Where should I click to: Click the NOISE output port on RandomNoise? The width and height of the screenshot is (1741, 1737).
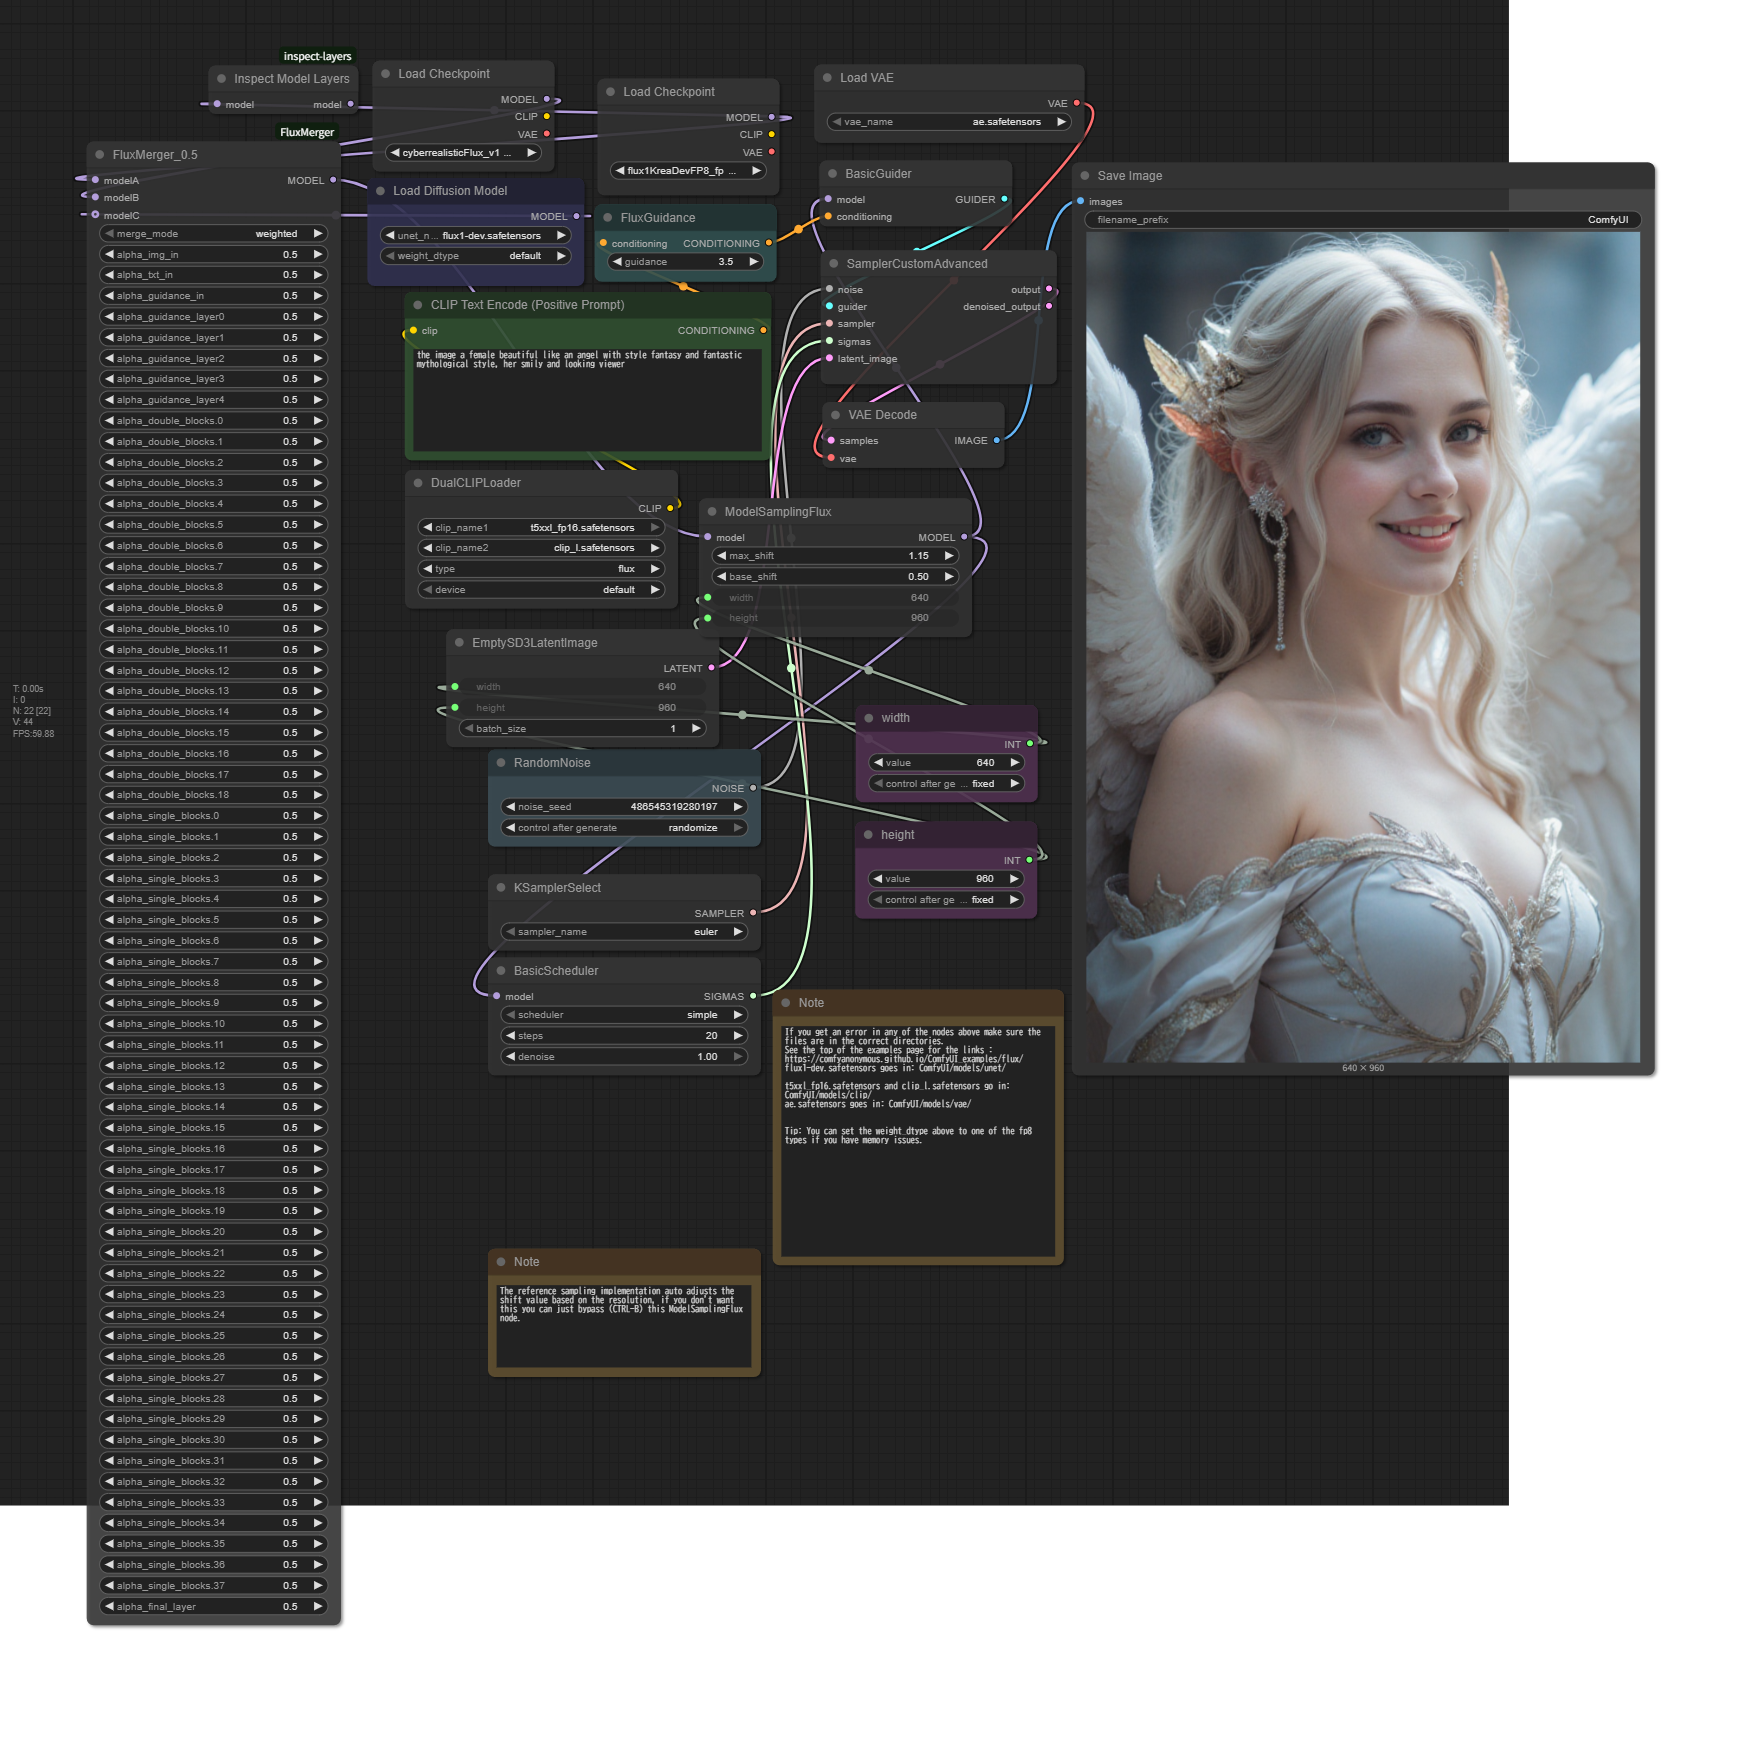pyautogui.click(x=753, y=788)
